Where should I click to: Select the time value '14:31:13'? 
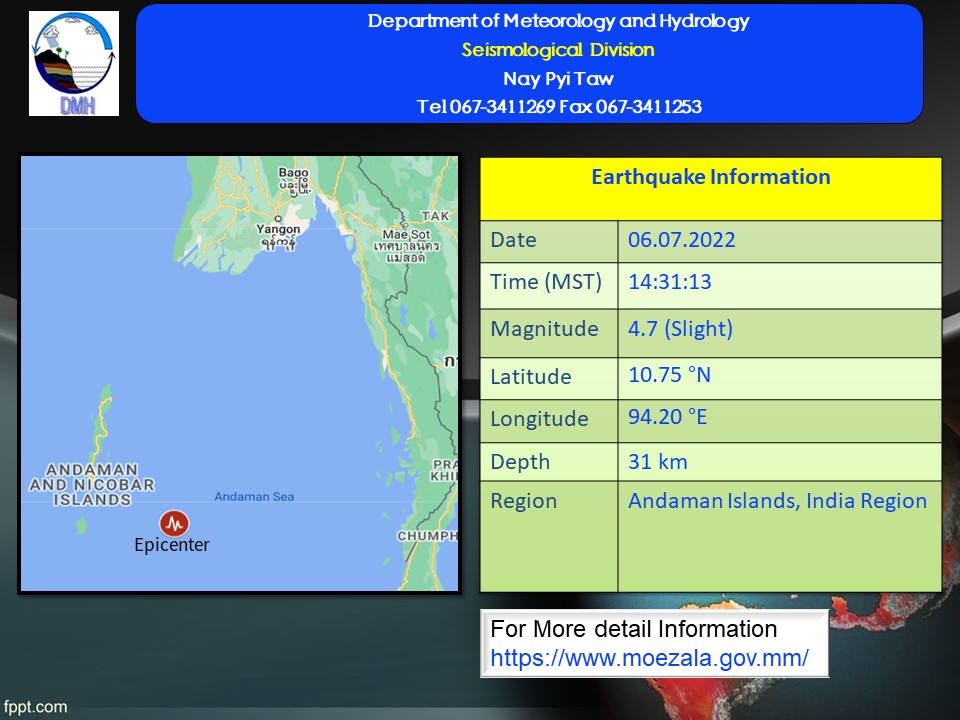point(670,282)
